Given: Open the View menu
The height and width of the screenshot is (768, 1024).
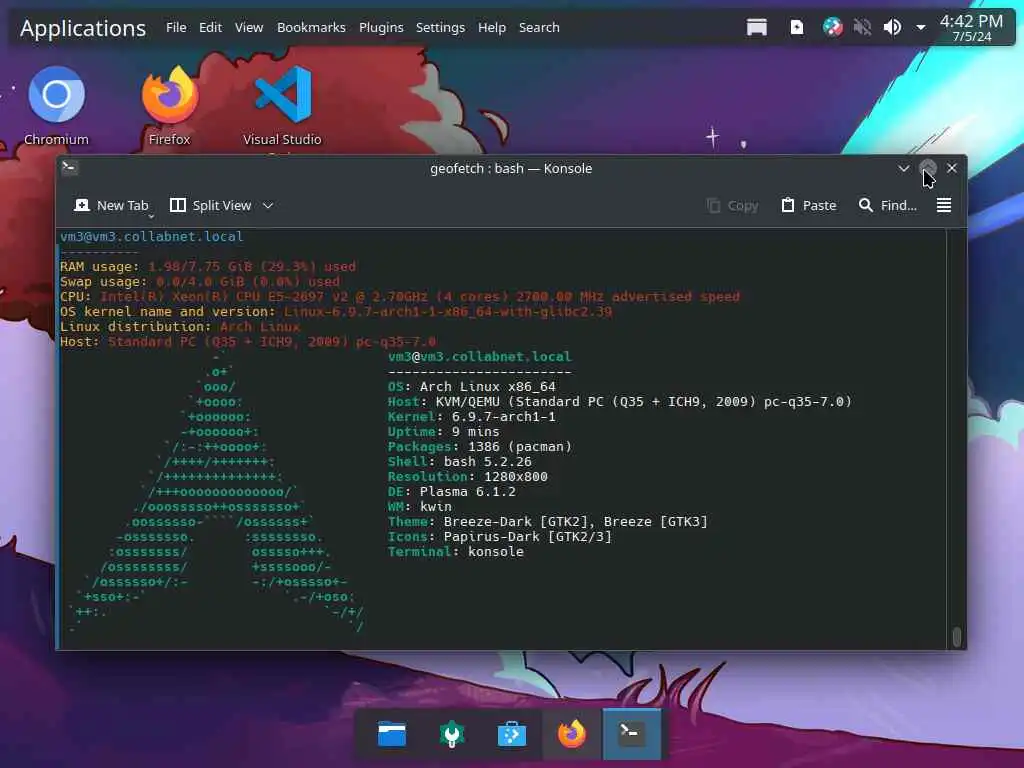Looking at the screenshot, I should [x=249, y=27].
